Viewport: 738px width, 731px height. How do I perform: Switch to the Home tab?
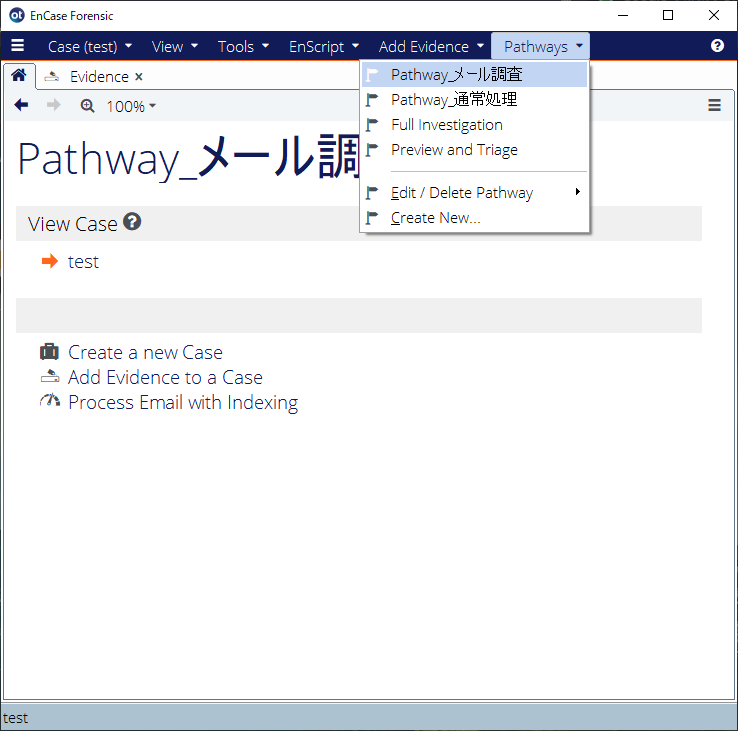click(x=19, y=75)
